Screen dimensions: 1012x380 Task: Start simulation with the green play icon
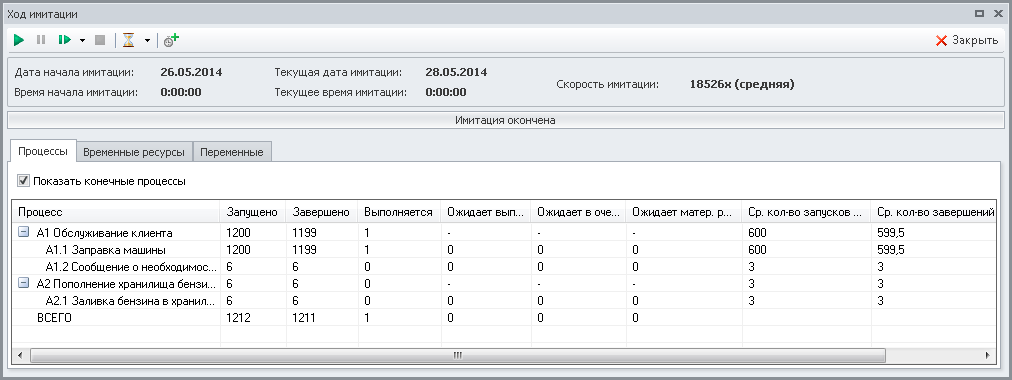pyautogui.click(x=19, y=40)
